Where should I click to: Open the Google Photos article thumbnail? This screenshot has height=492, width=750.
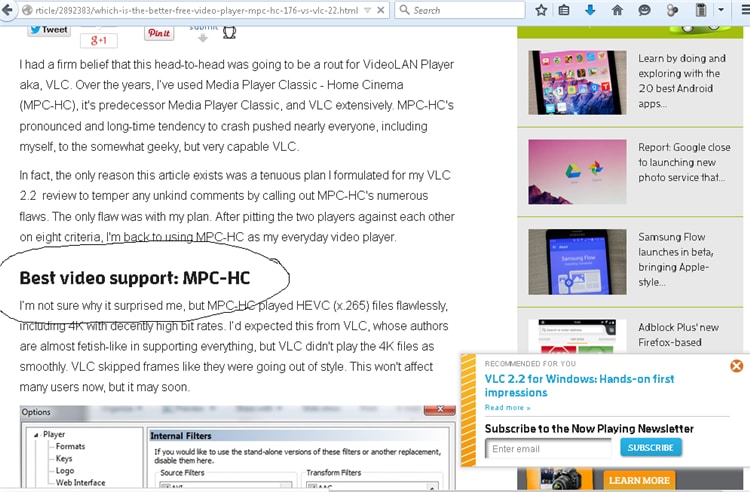point(577,172)
